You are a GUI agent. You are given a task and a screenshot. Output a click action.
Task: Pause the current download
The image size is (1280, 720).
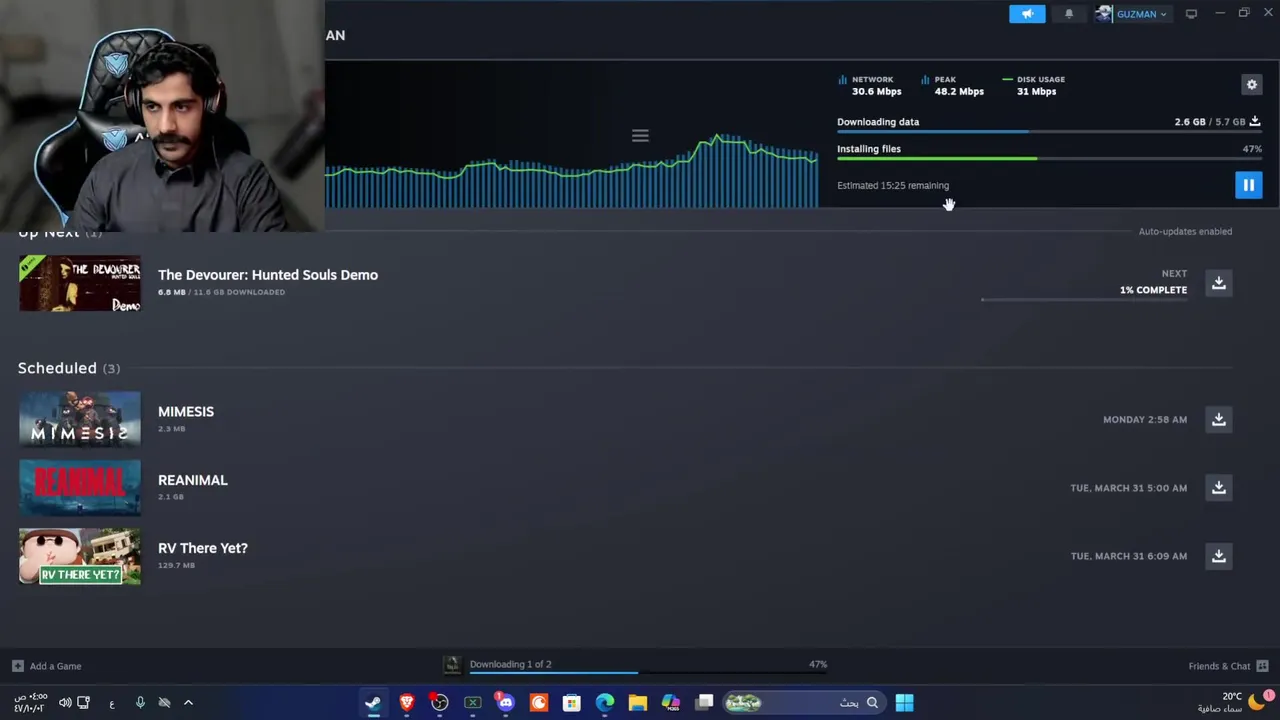[1248, 185]
